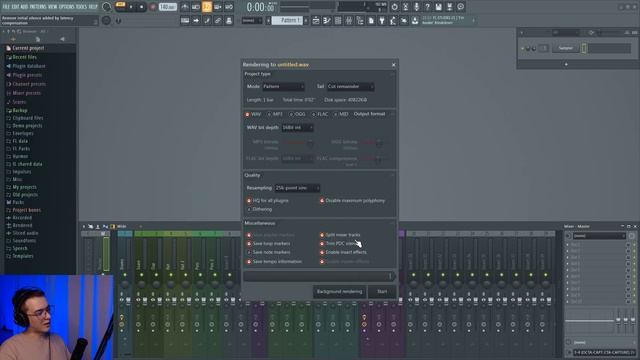Toggle HQ for all plugins
Image resolution: width=640 pixels, height=360 pixels.
pyautogui.click(x=267, y=201)
